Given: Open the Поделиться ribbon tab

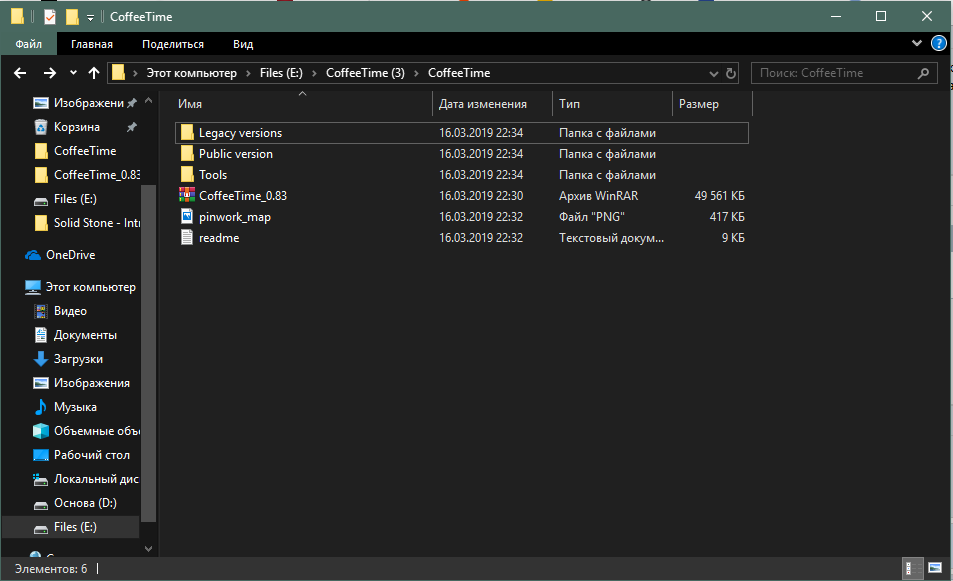Looking at the screenshot, I should click(x=173, y=44).
